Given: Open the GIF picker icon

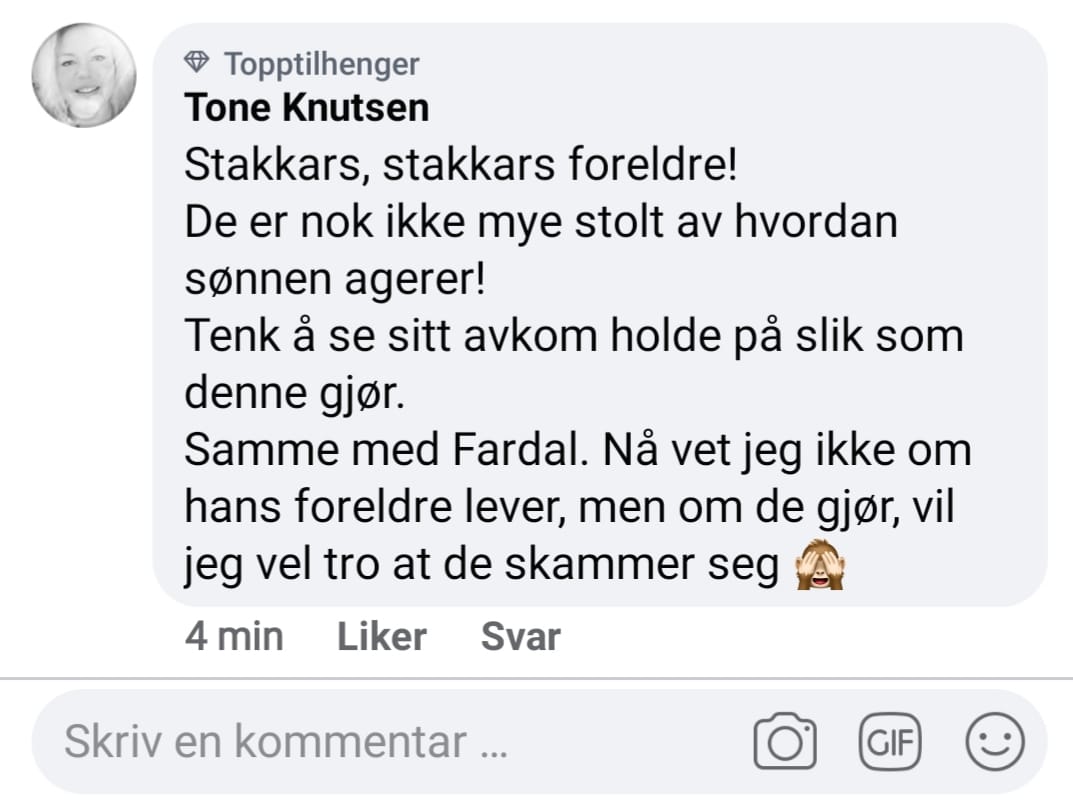Looking at the screenshot, I should point(890,741).
